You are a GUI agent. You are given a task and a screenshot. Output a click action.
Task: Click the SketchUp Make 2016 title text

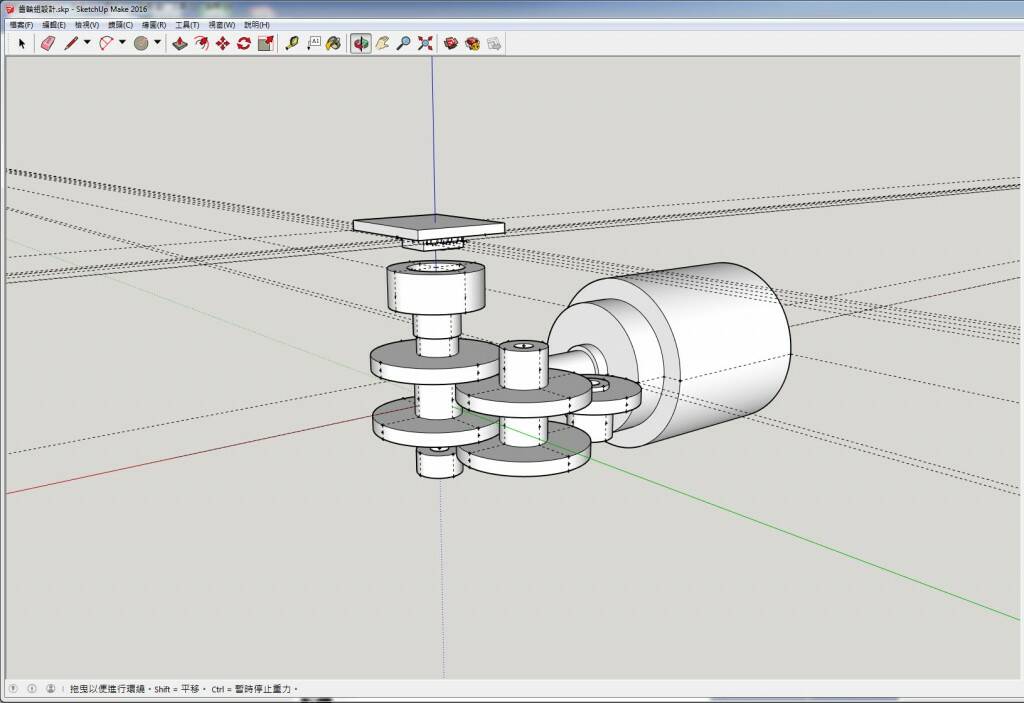(112, 9)
